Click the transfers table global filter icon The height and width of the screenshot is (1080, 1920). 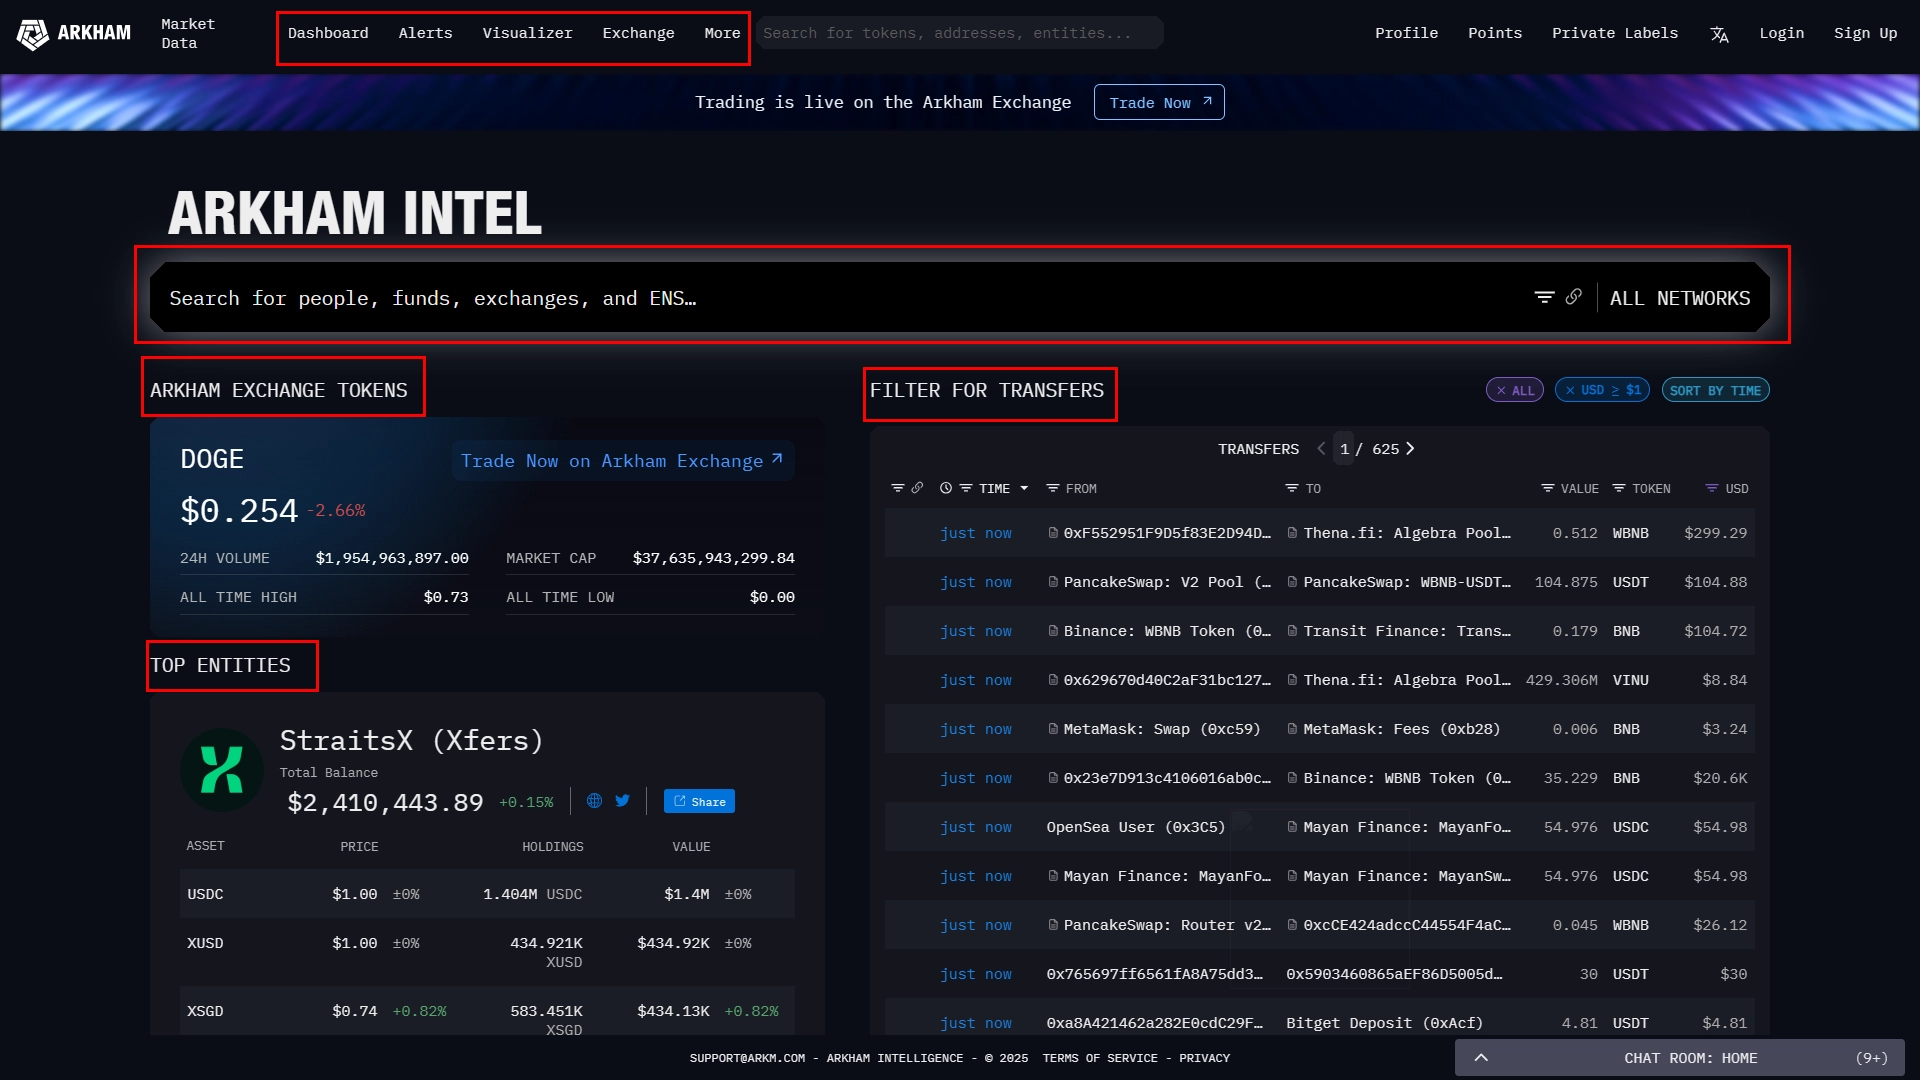897,488
